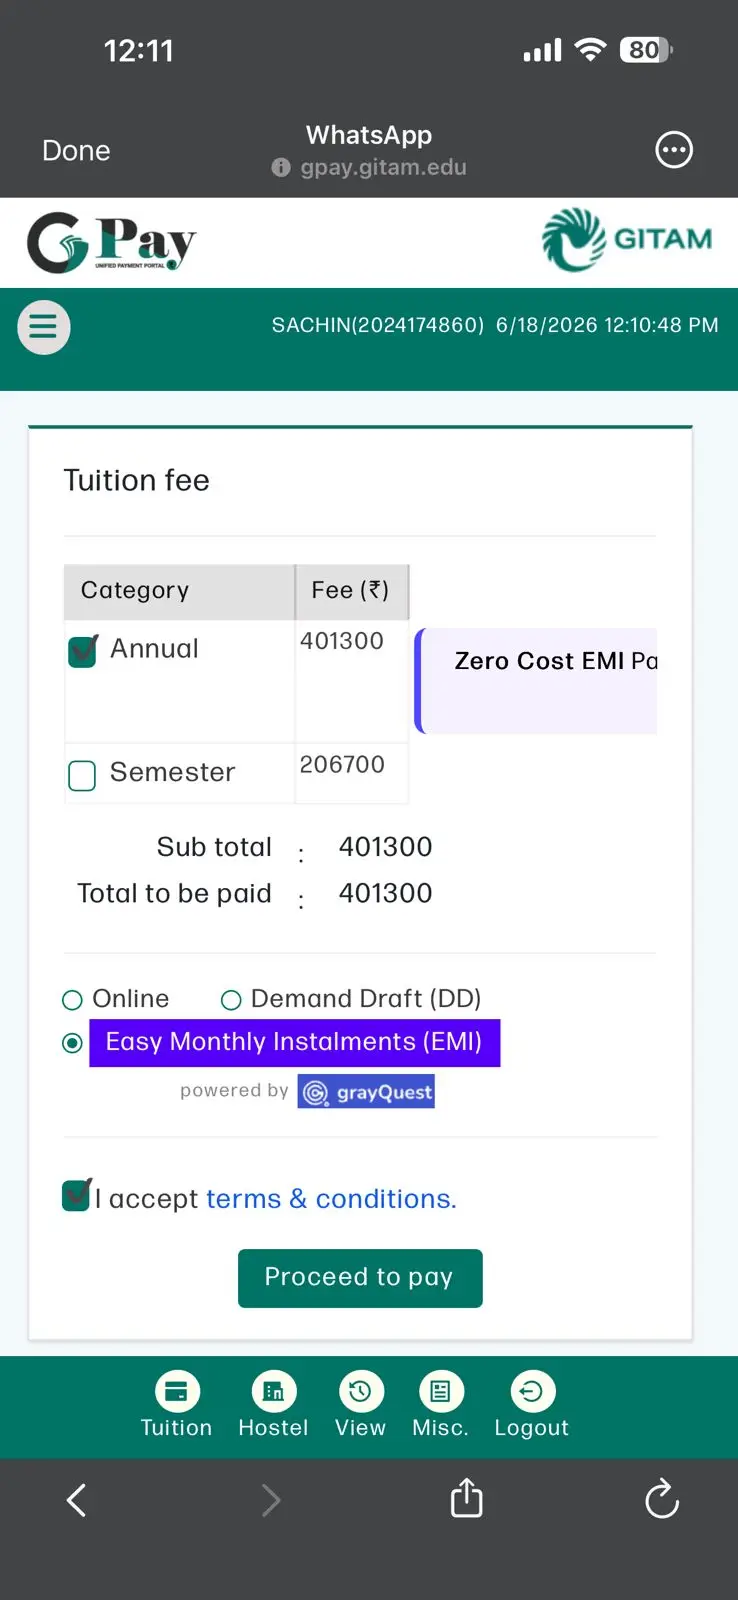Tap the Zero Cost EMI banner
The image size is (738, 1600).
pyautogui.click(x=536, y=681)
